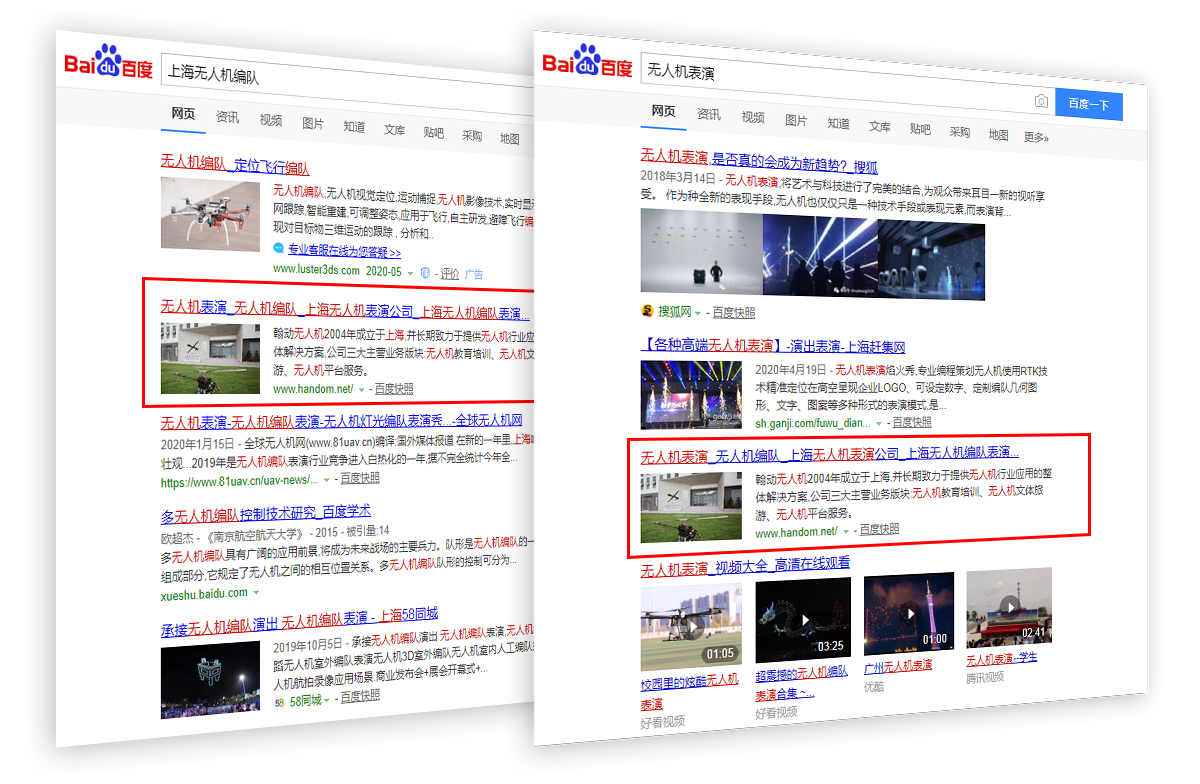Click shield icon beside www.luster3ds.com

pyautogui.click(x=425, y=272)
